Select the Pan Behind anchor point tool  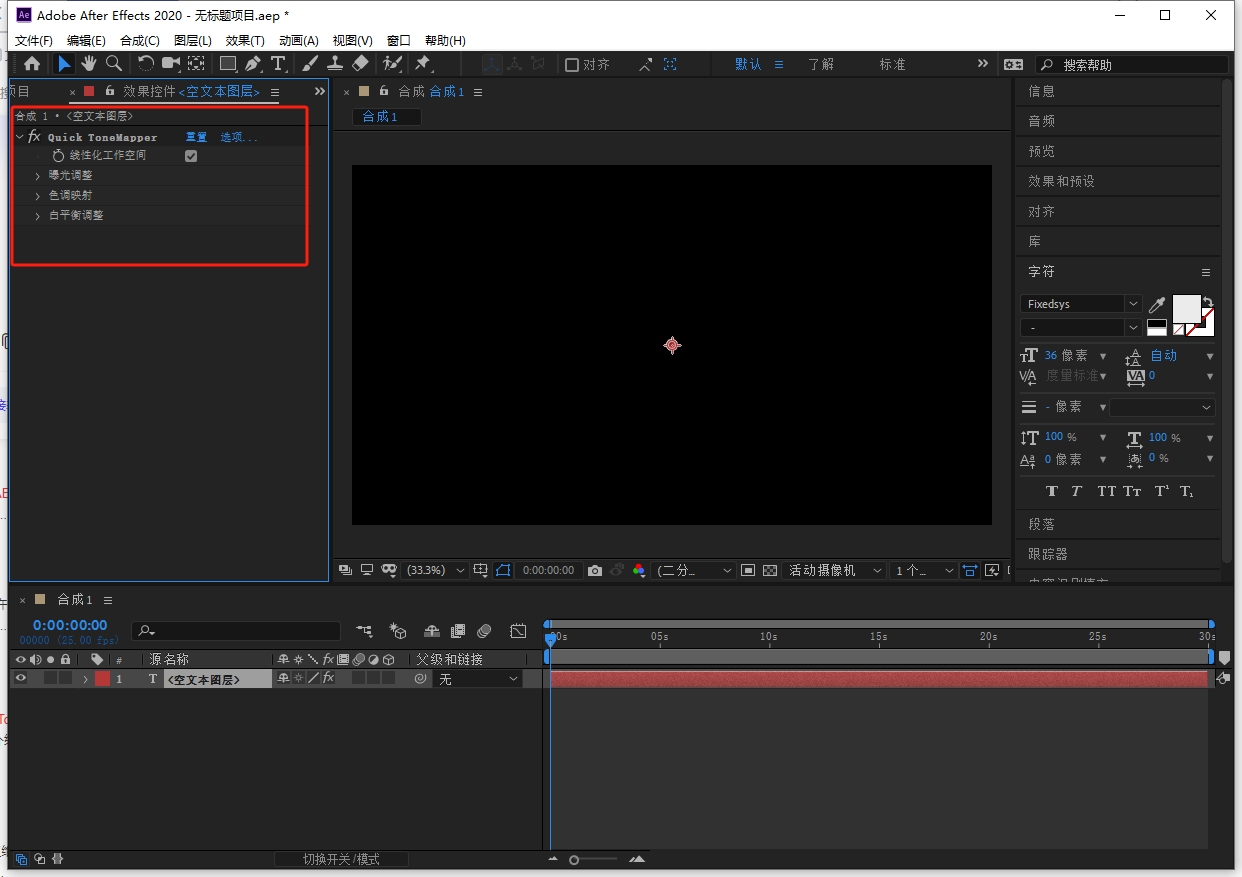(x=196, y=64)
